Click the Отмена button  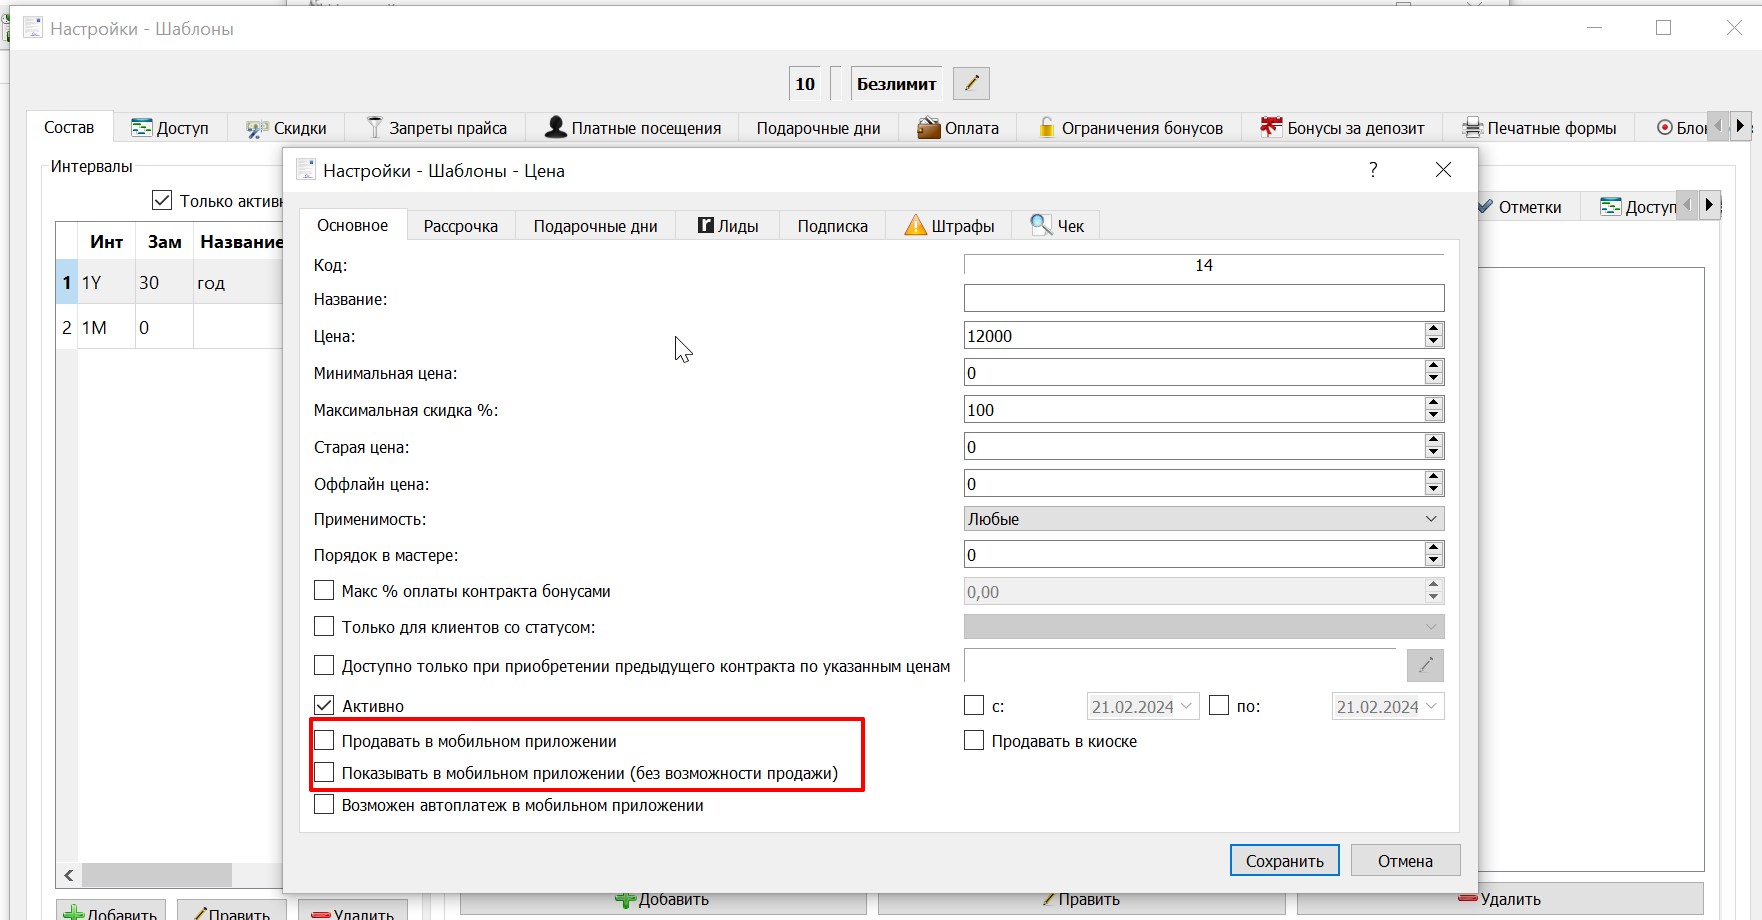1405,860
